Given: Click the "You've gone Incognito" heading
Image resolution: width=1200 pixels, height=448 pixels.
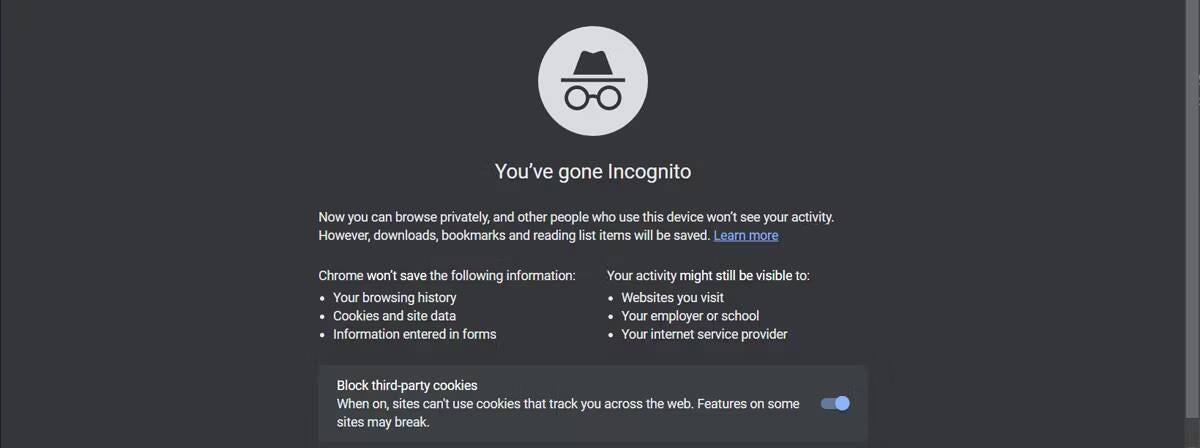Looking at the screenshot, I should 592,172.
